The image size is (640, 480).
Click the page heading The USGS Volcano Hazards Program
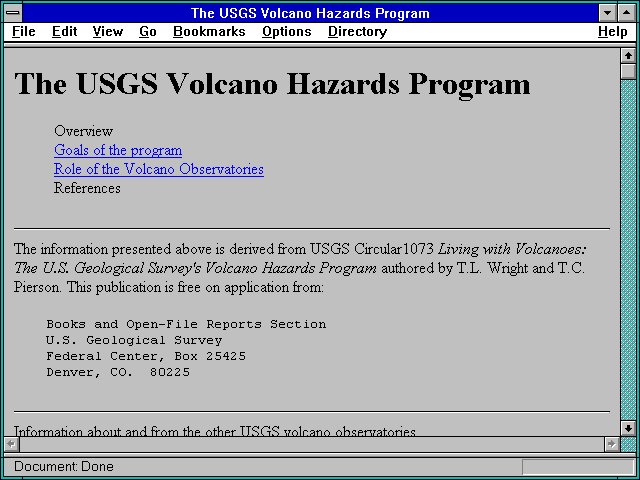click(272, 83)
